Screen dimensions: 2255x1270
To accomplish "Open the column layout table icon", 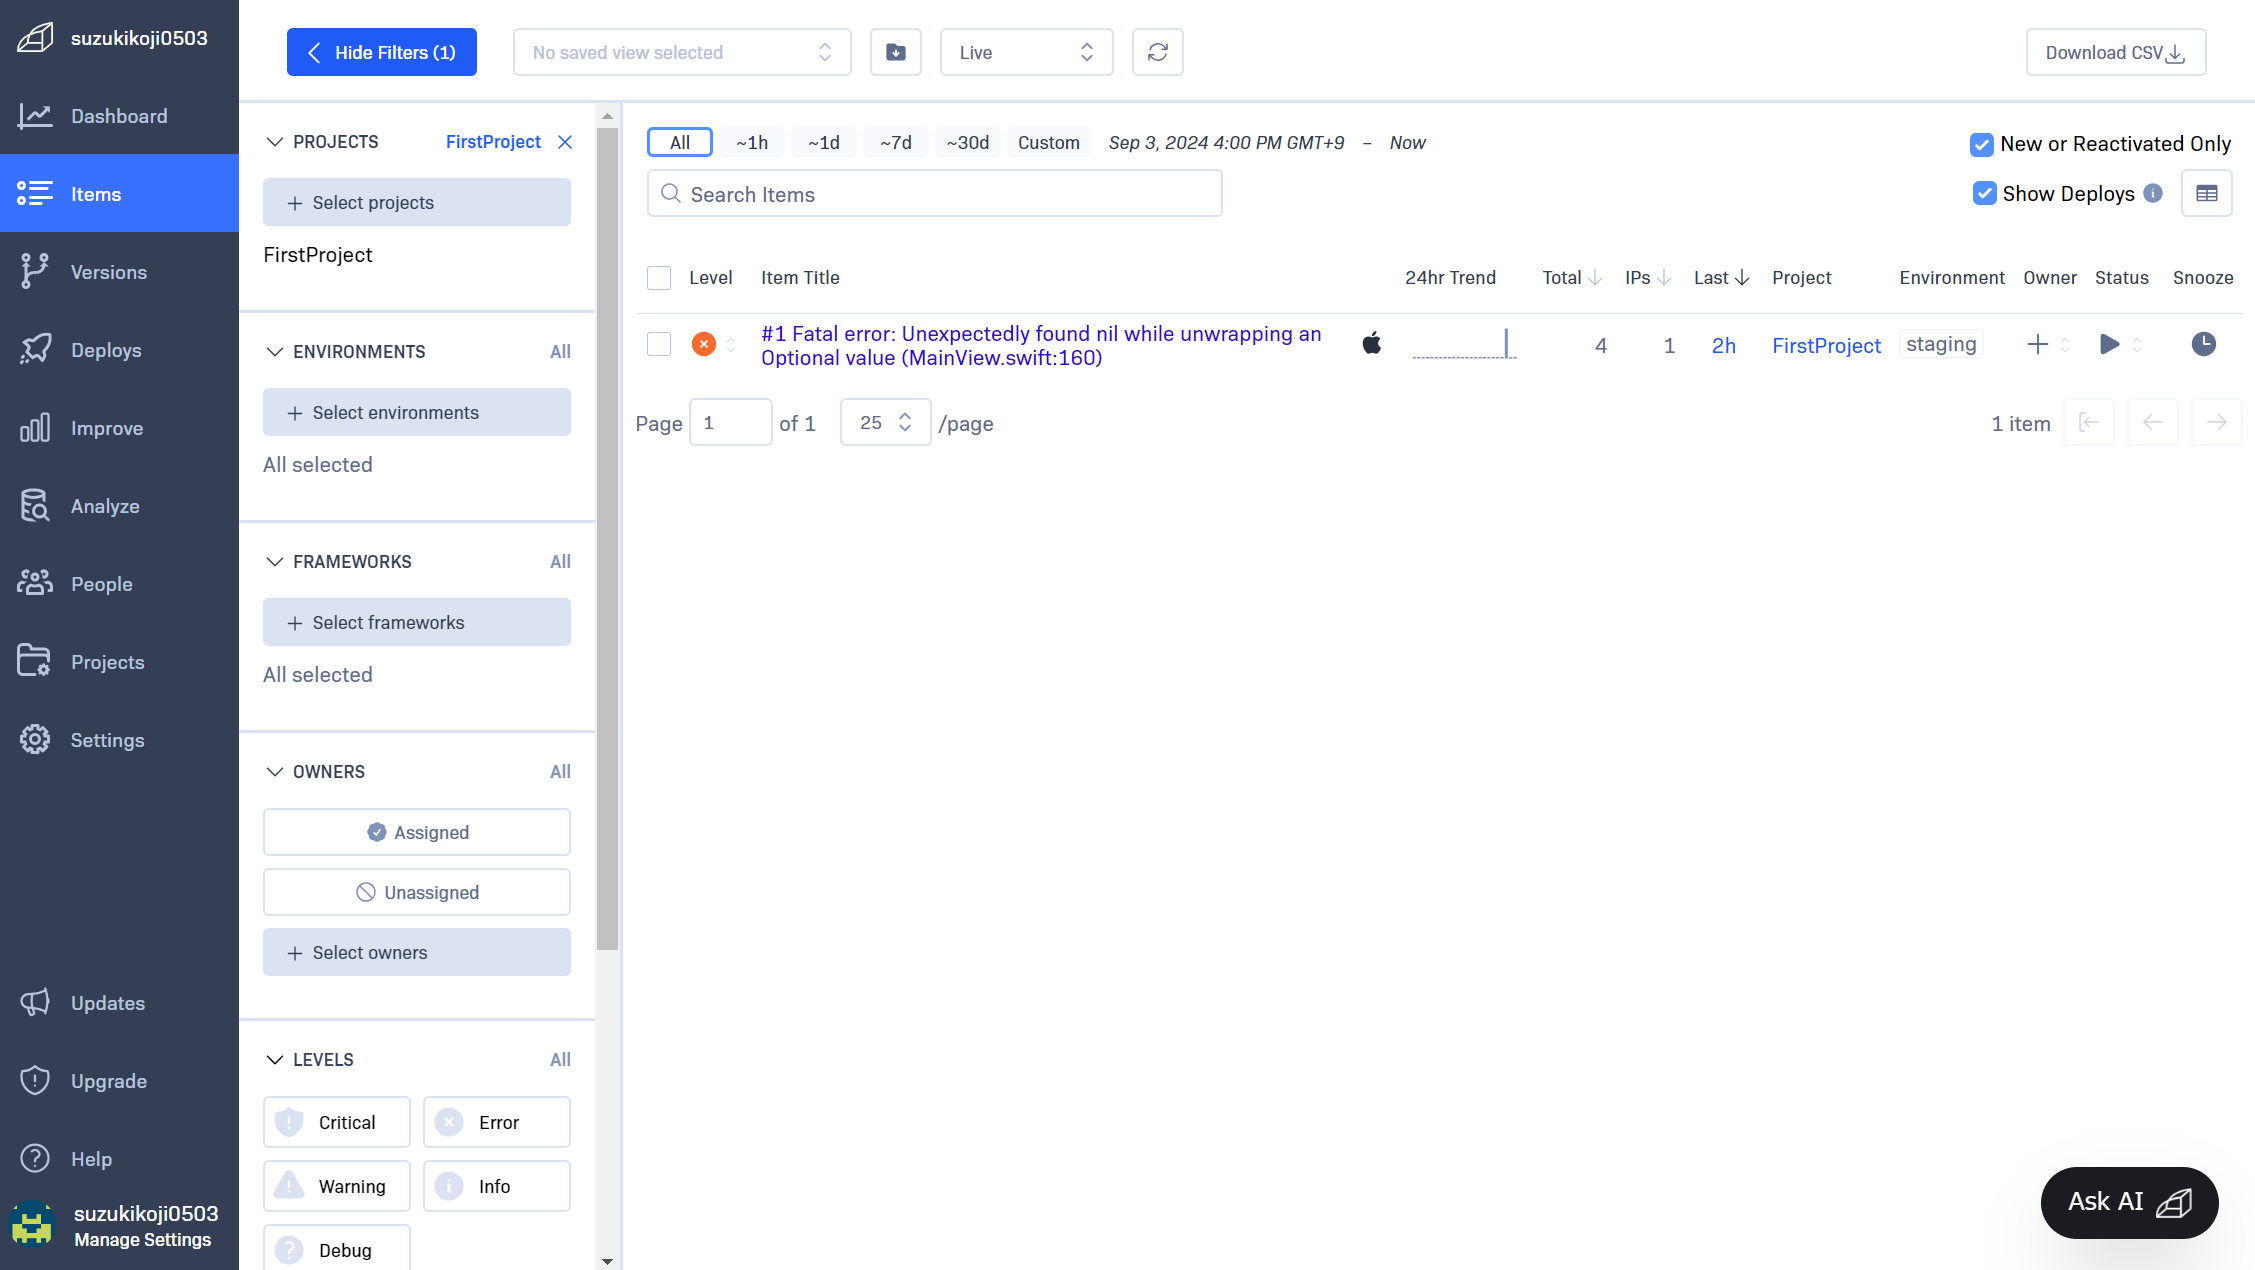I will pyautogui.click(x=2206, y=194).
